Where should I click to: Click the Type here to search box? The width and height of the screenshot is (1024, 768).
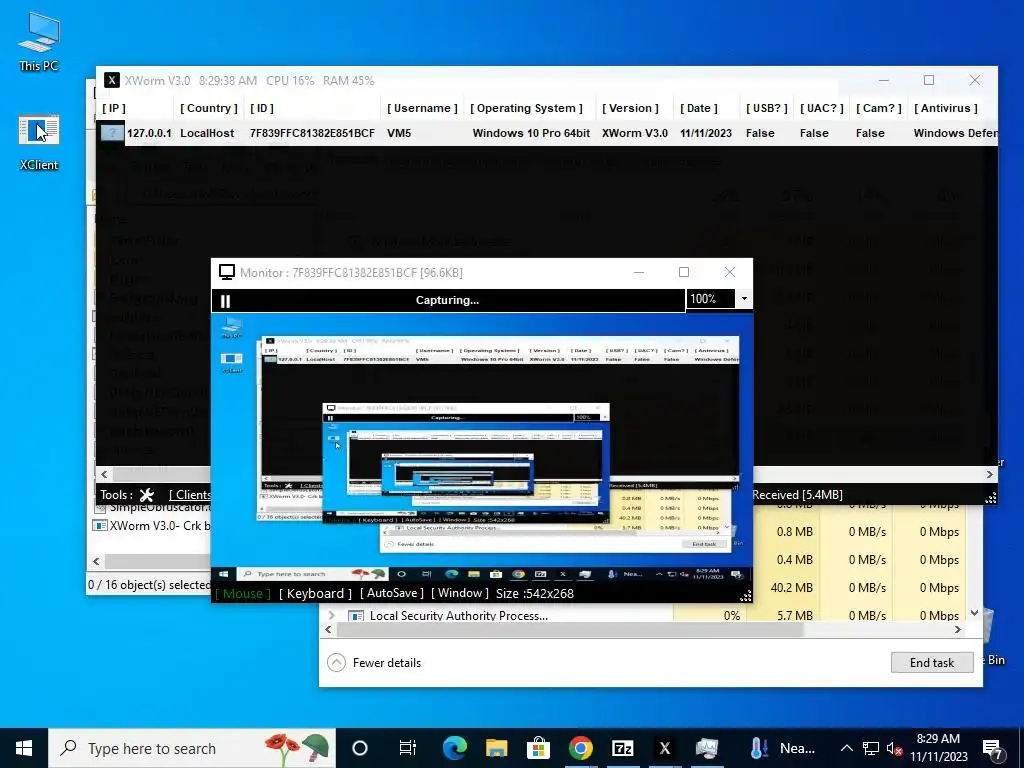pos(192,748)
